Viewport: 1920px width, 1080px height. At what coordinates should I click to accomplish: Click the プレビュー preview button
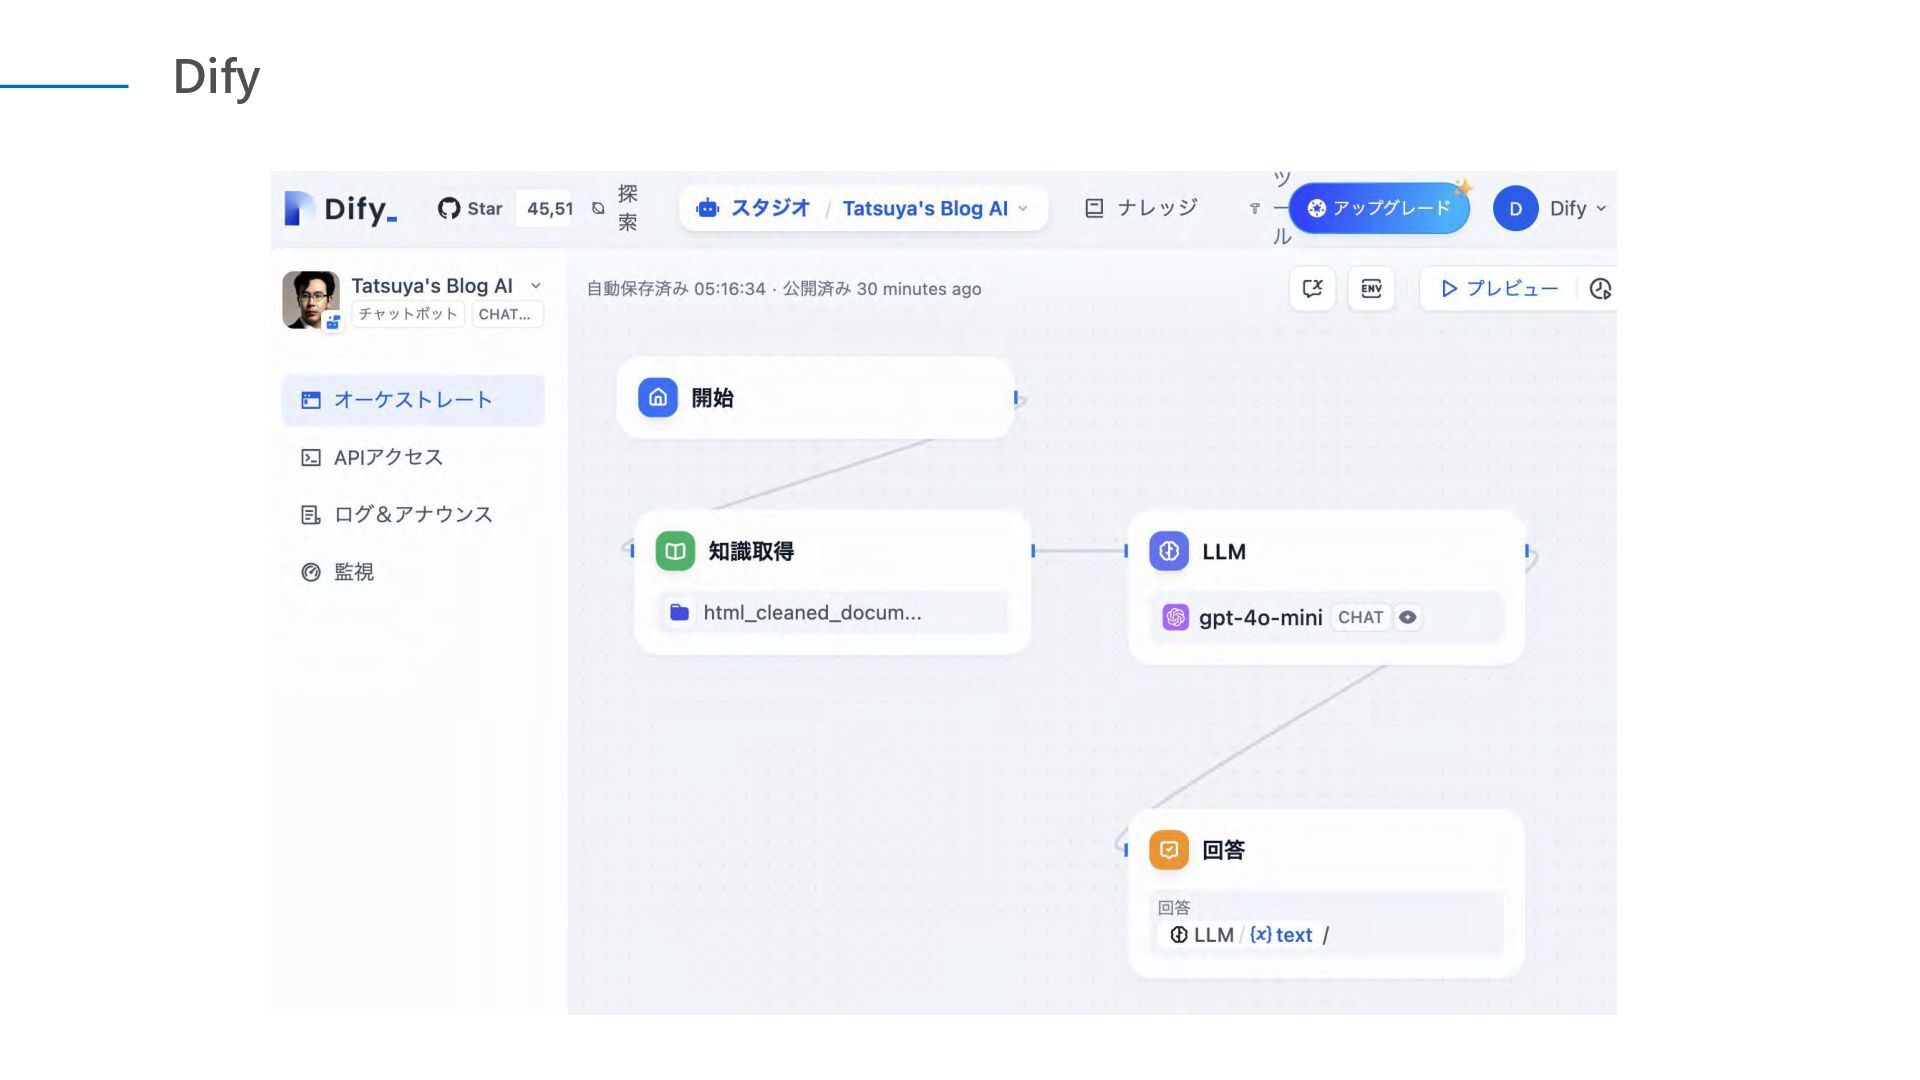click(x=1499, y=289)
